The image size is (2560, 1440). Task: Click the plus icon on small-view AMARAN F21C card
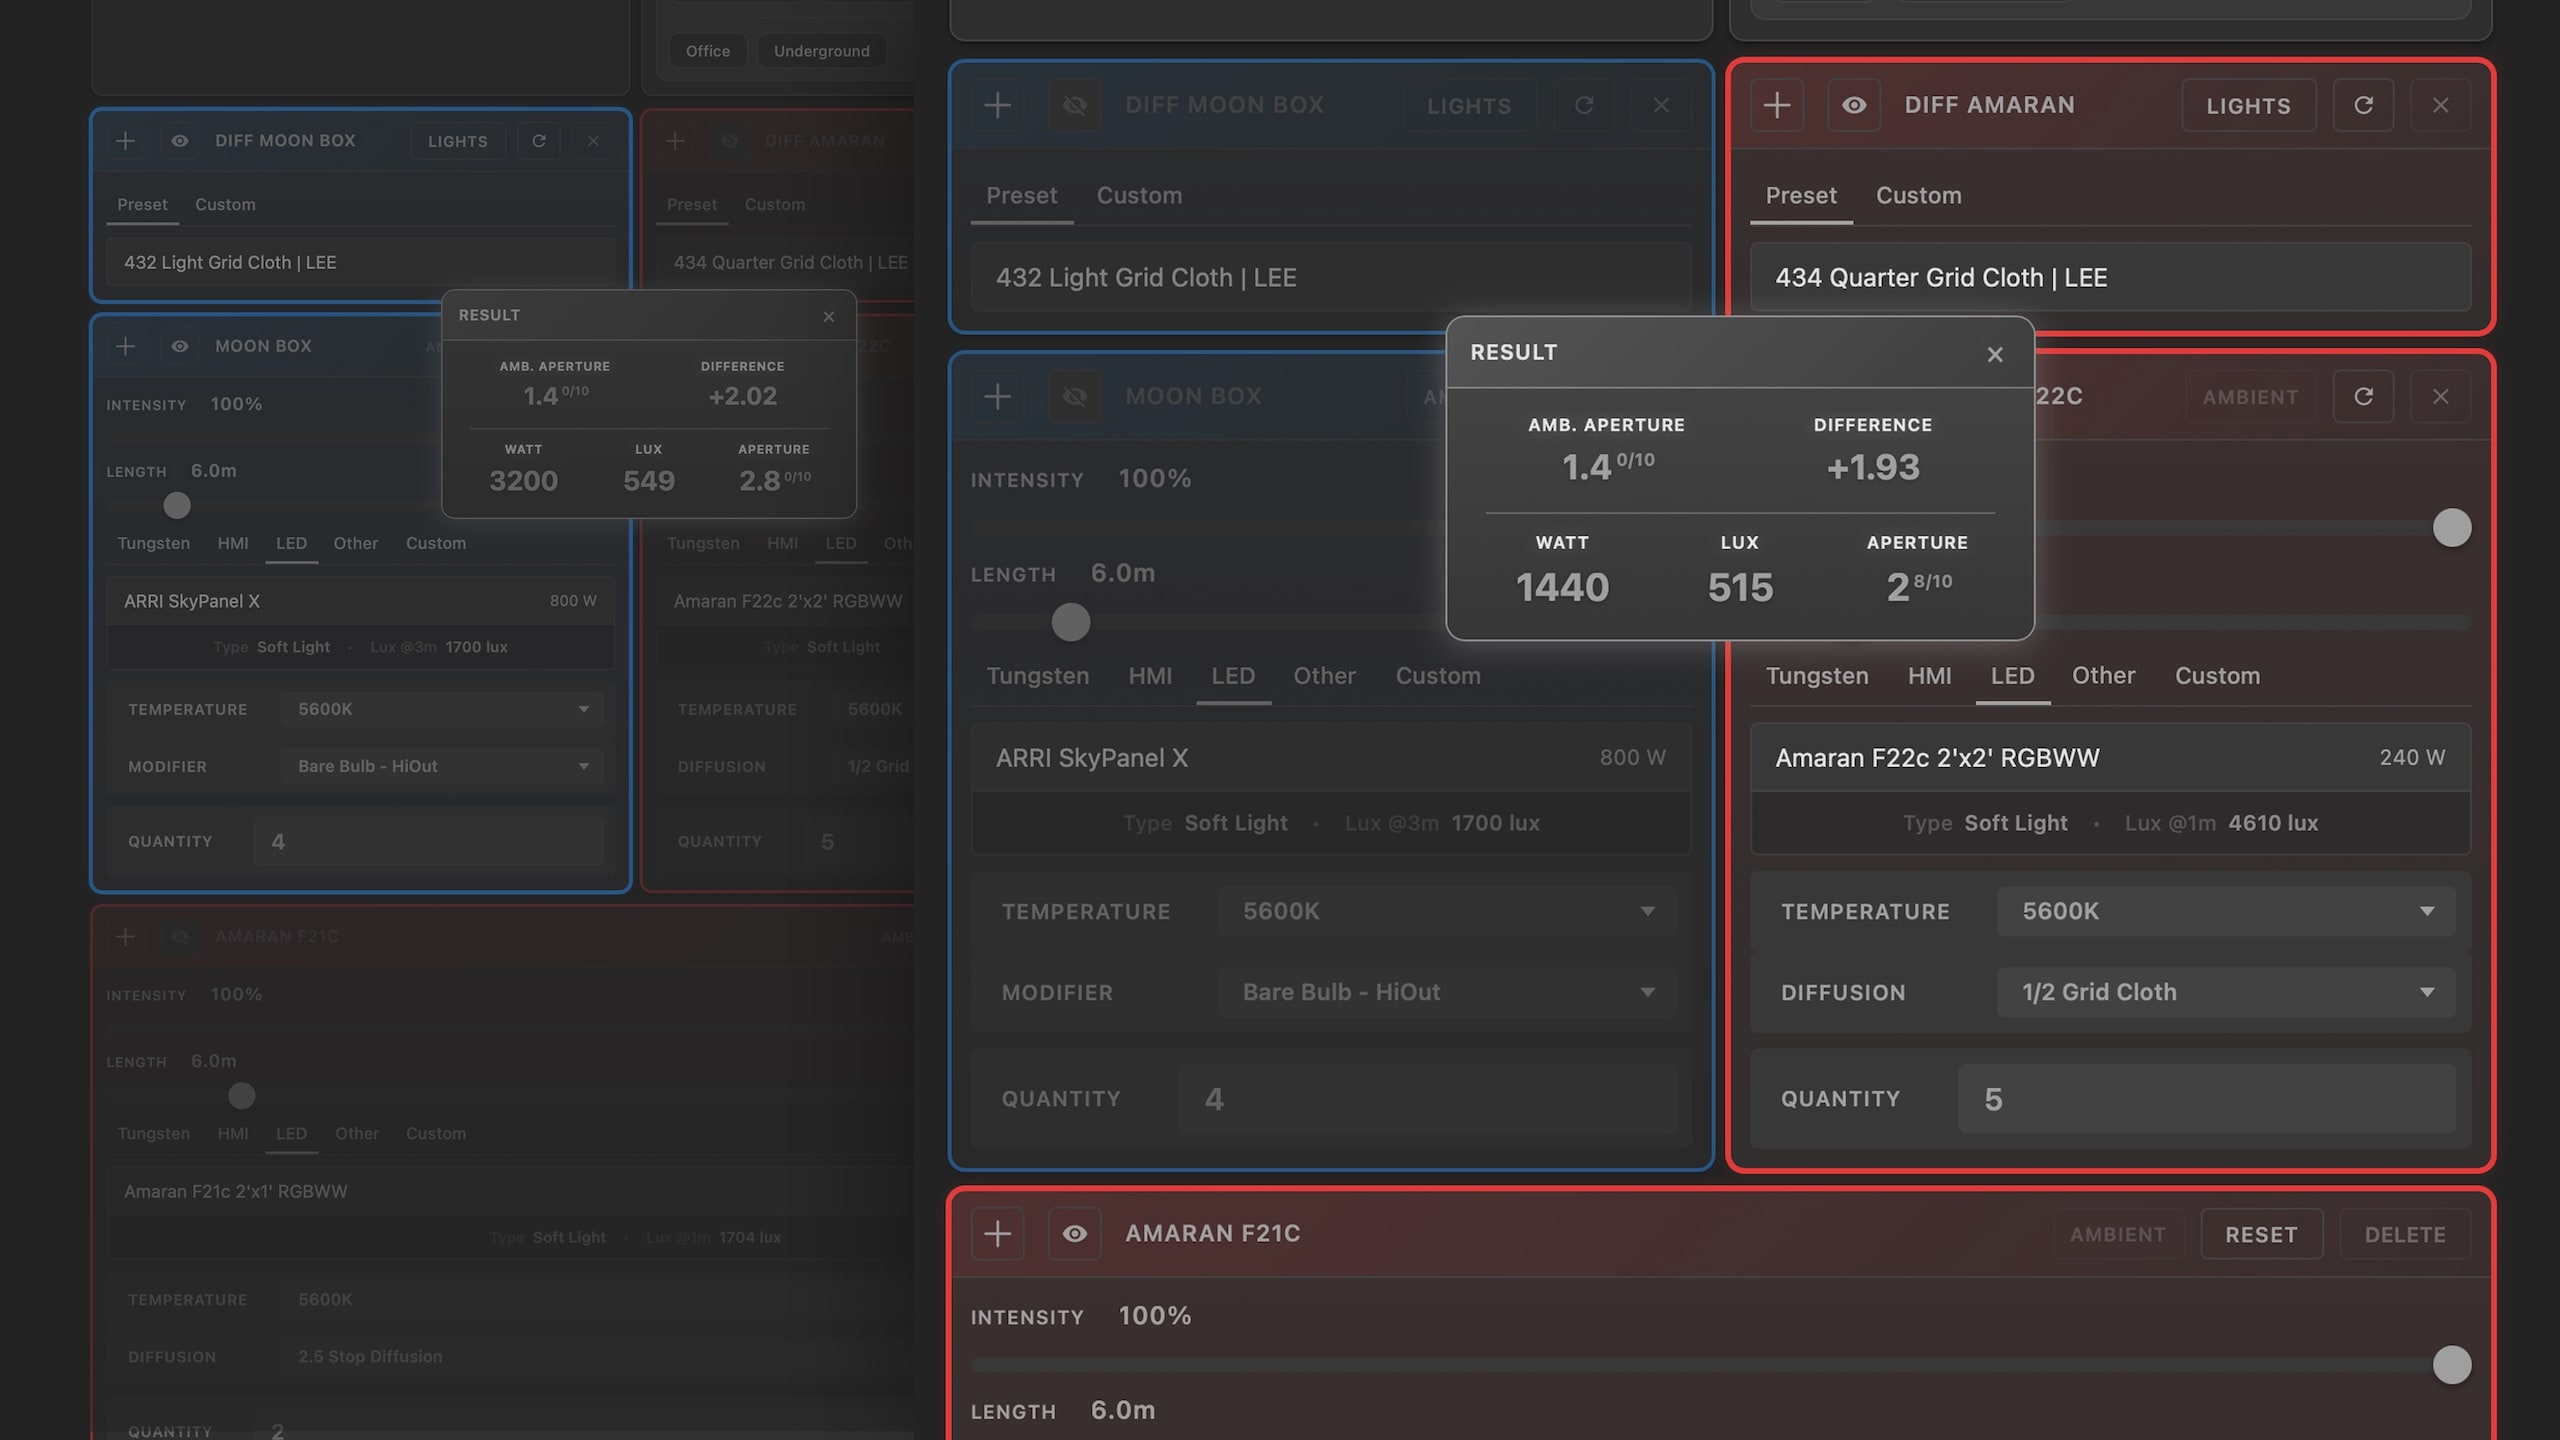125,936
